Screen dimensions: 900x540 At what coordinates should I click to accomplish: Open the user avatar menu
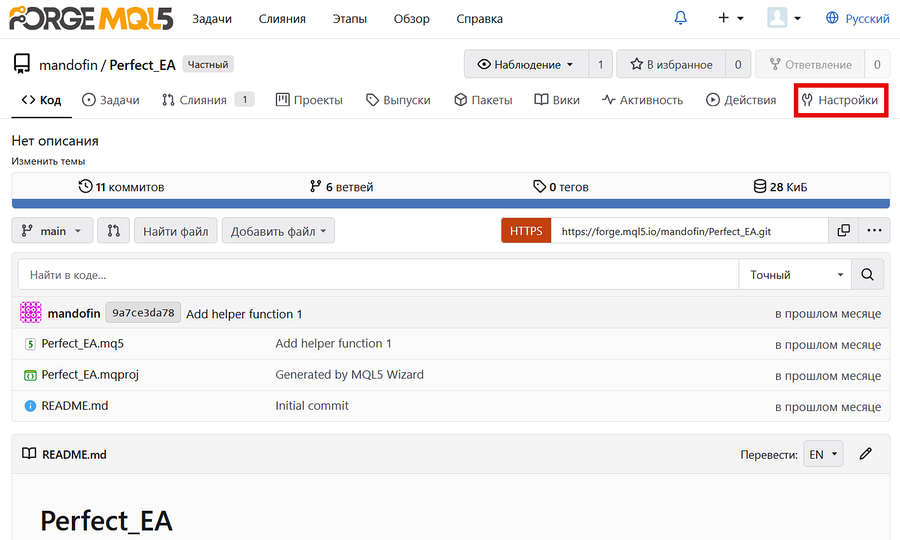pyautogui.click(x=784, y=18)
